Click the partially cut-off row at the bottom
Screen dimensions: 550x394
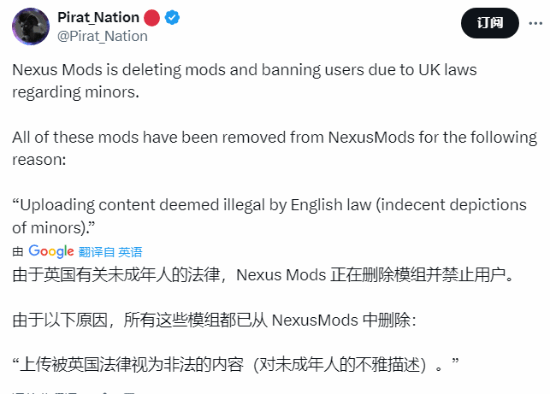pyautogui.click(x=74, y=392)
